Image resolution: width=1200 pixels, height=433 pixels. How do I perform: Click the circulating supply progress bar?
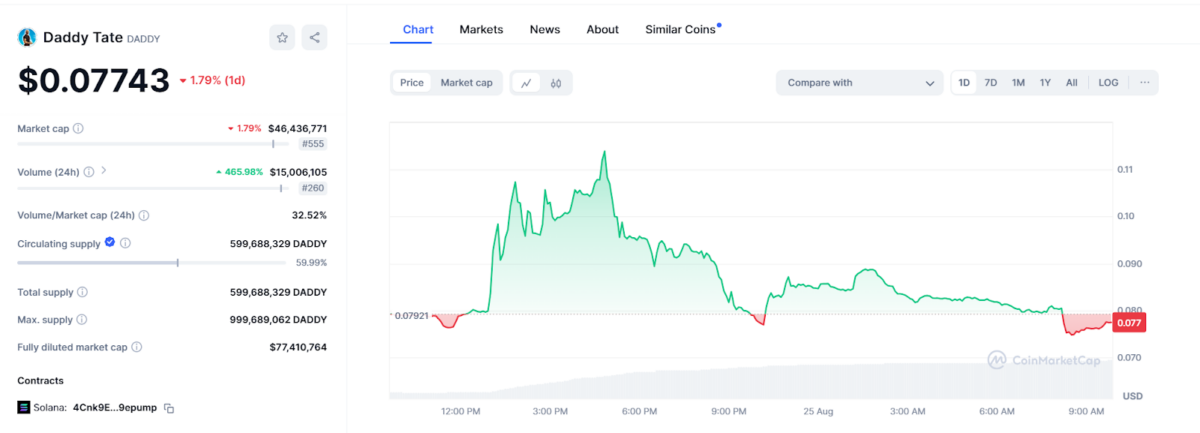(153, 263)
